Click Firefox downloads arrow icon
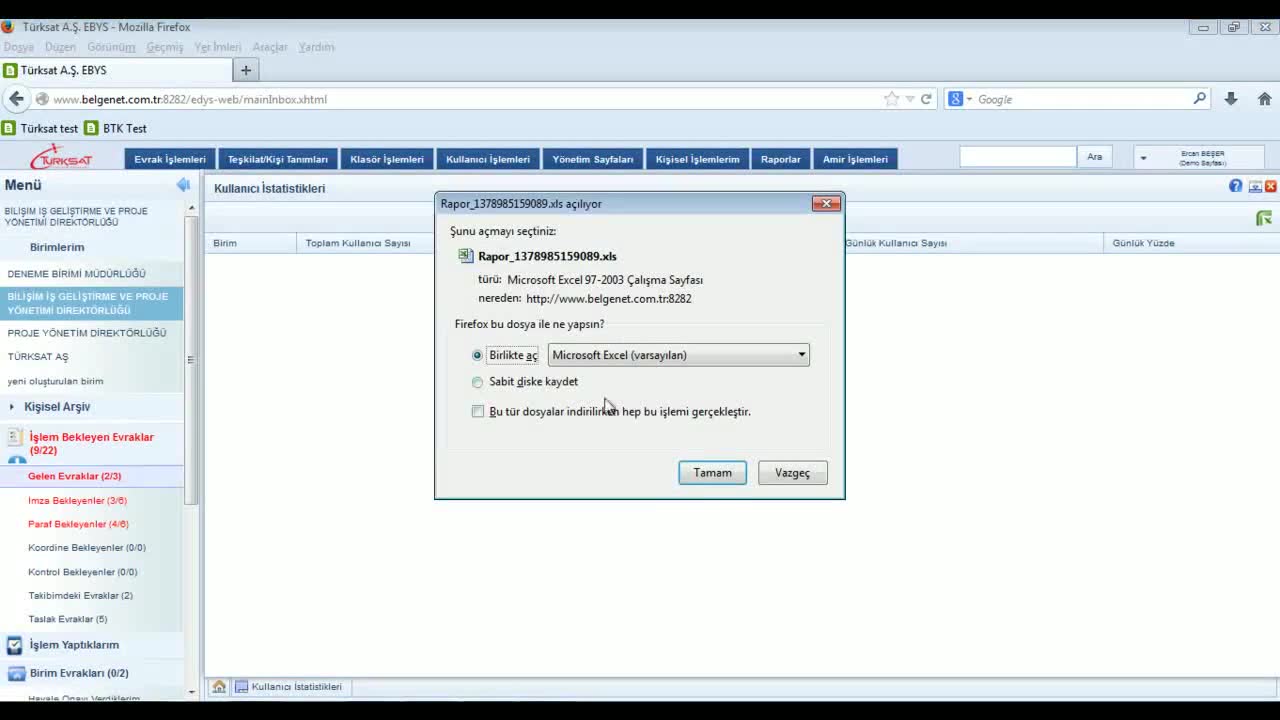Image resolution: width=1280 pixels, height=720 pixels. tap(1231, 99)
